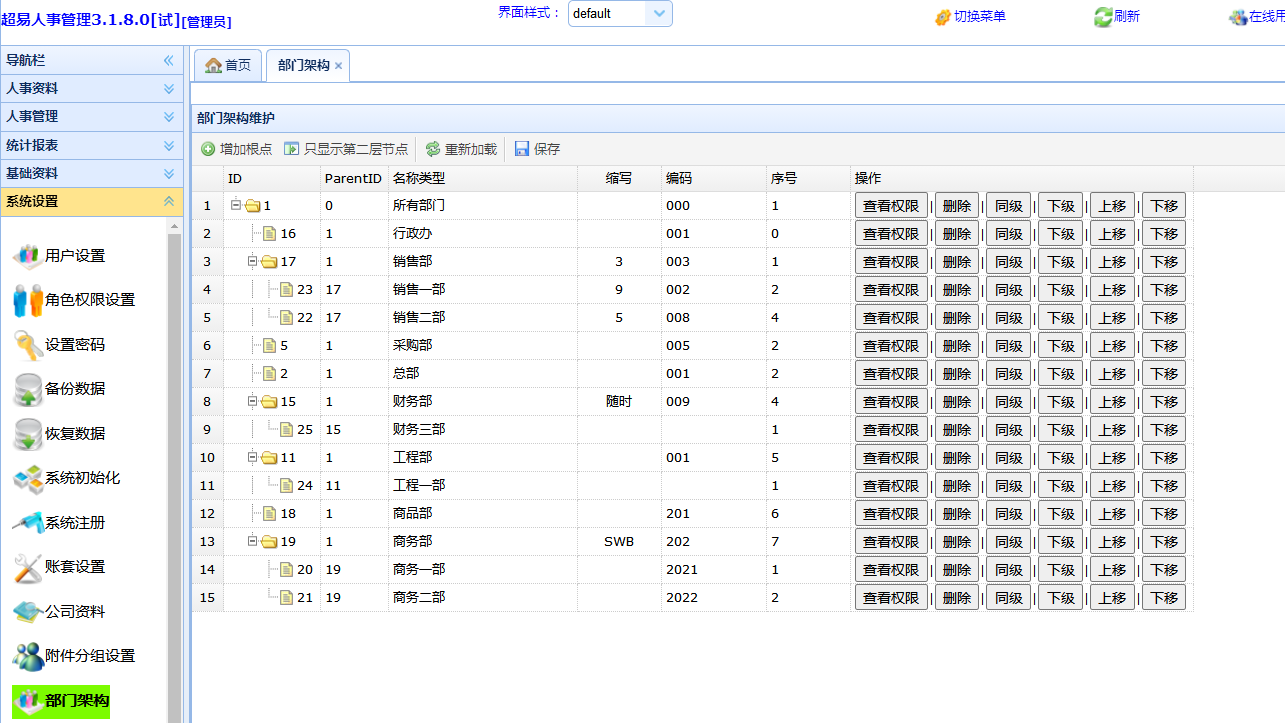Open 公司资料 icon

click(x=27, y=612)
